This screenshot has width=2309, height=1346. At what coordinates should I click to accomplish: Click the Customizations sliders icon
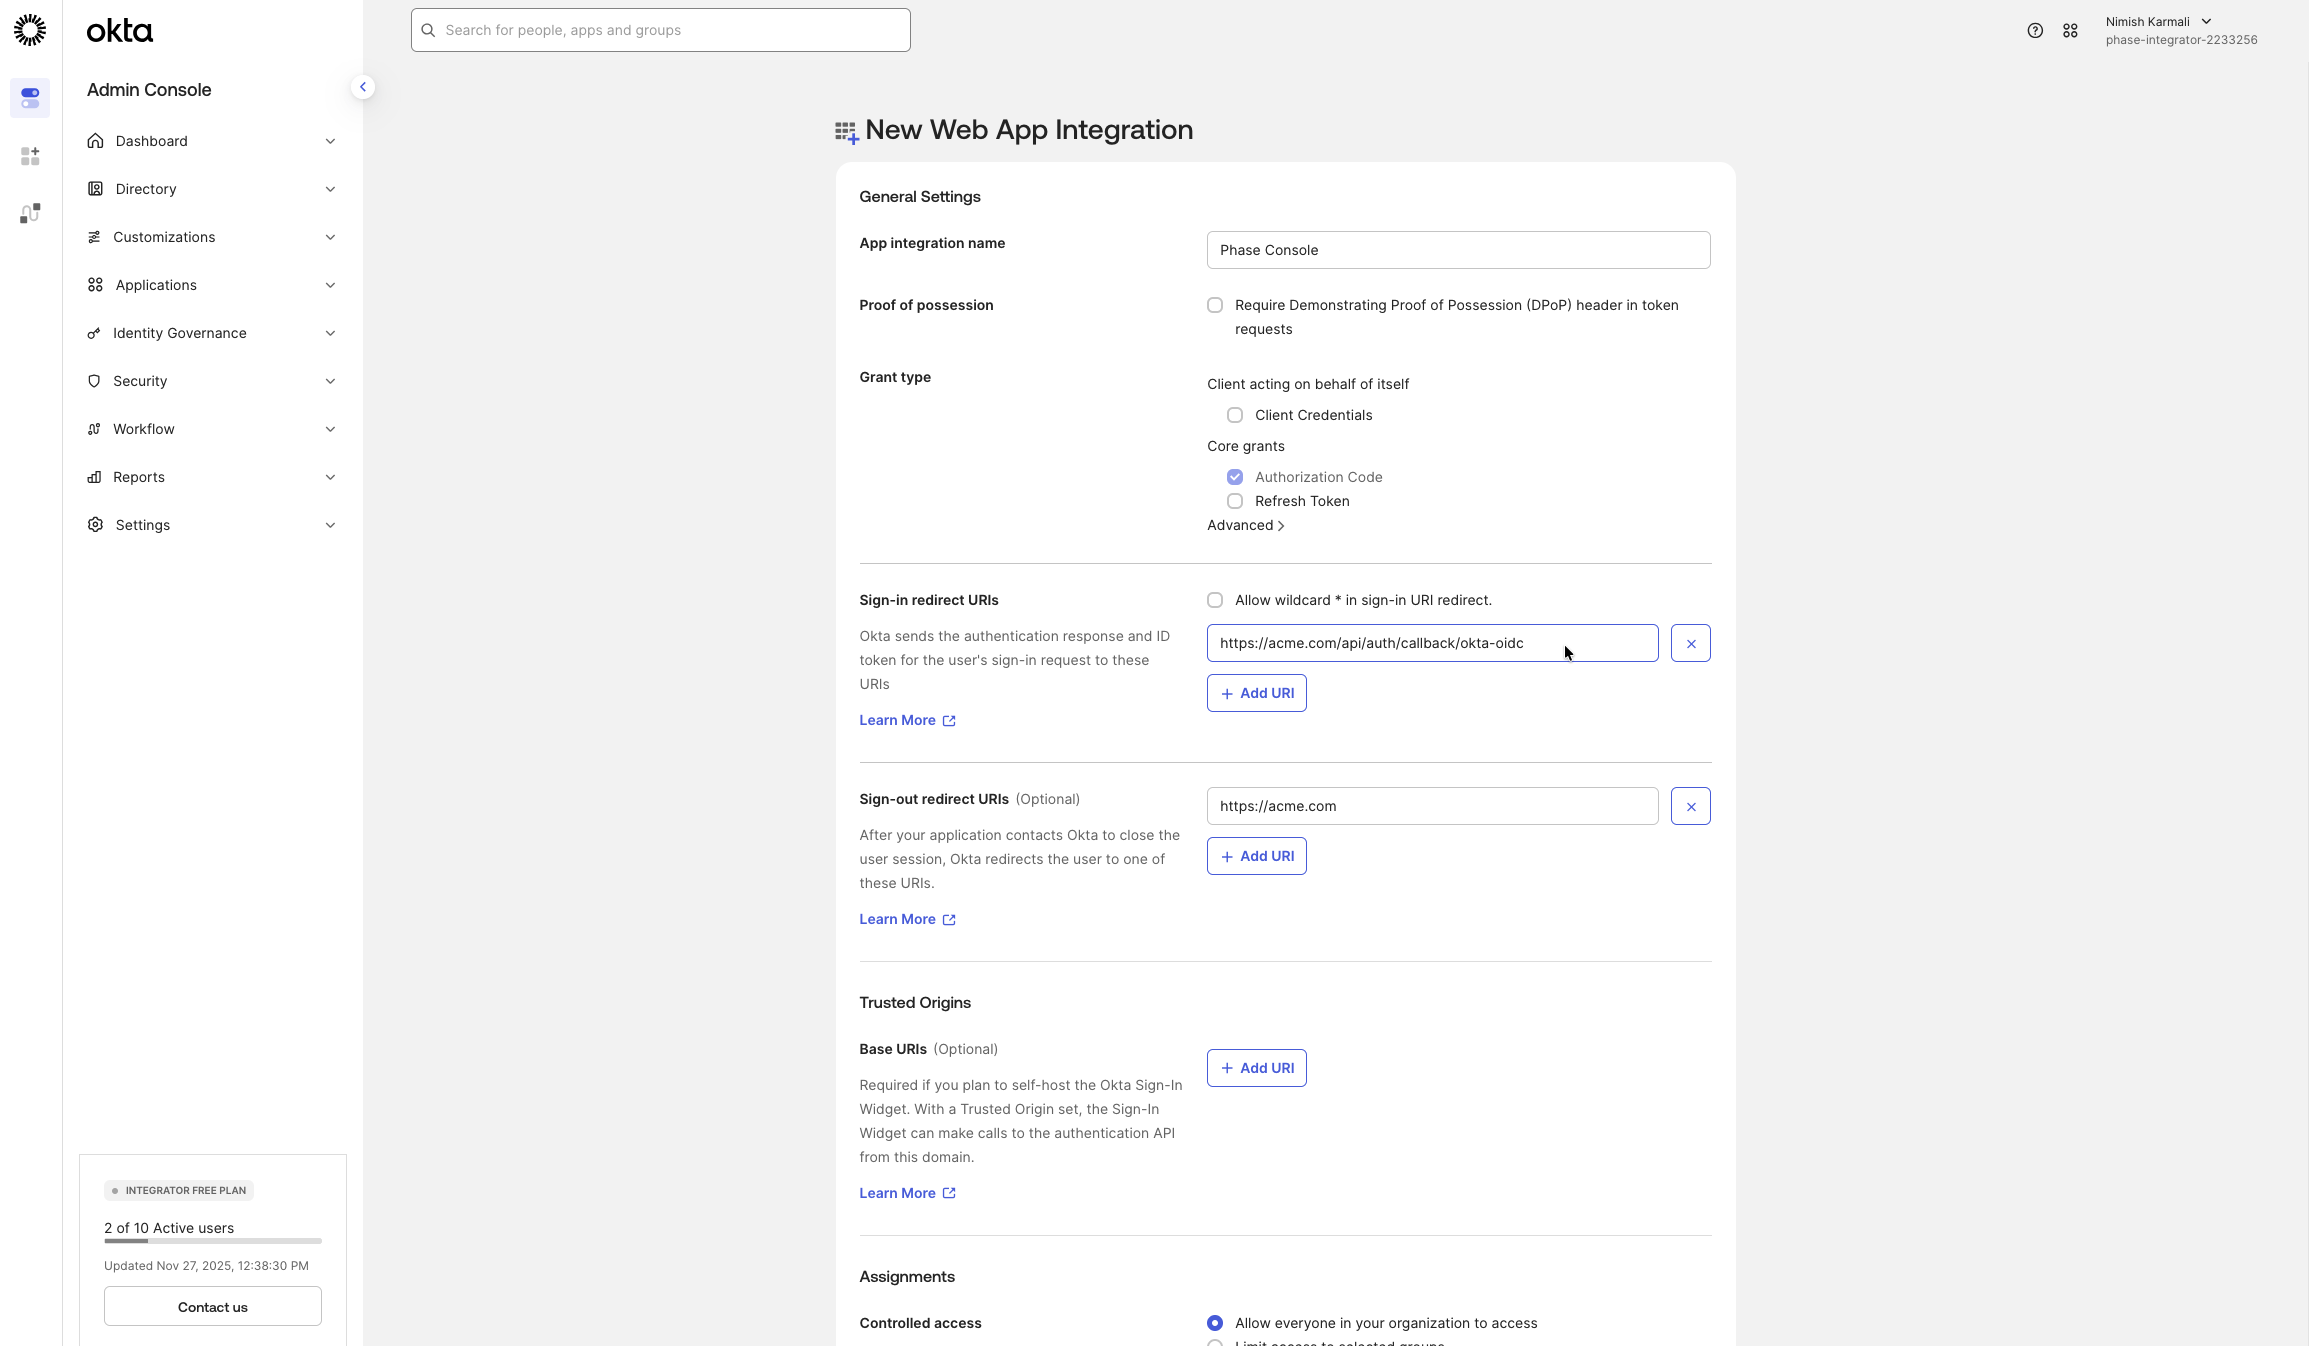[x=94, y=237]
